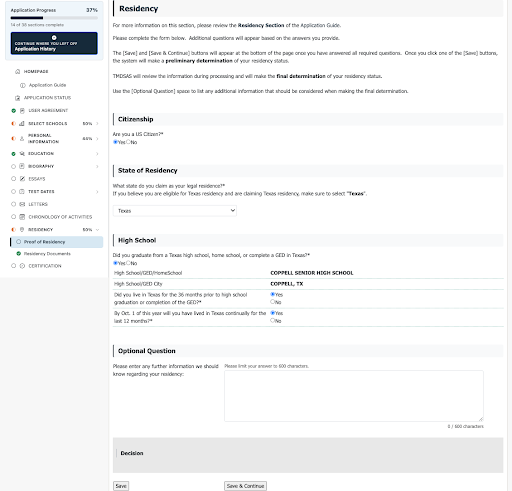The width and height of the screenshot is (512, 491).
Task: Select No for Oct. 1 twelve months question
Action: point(273,321)
